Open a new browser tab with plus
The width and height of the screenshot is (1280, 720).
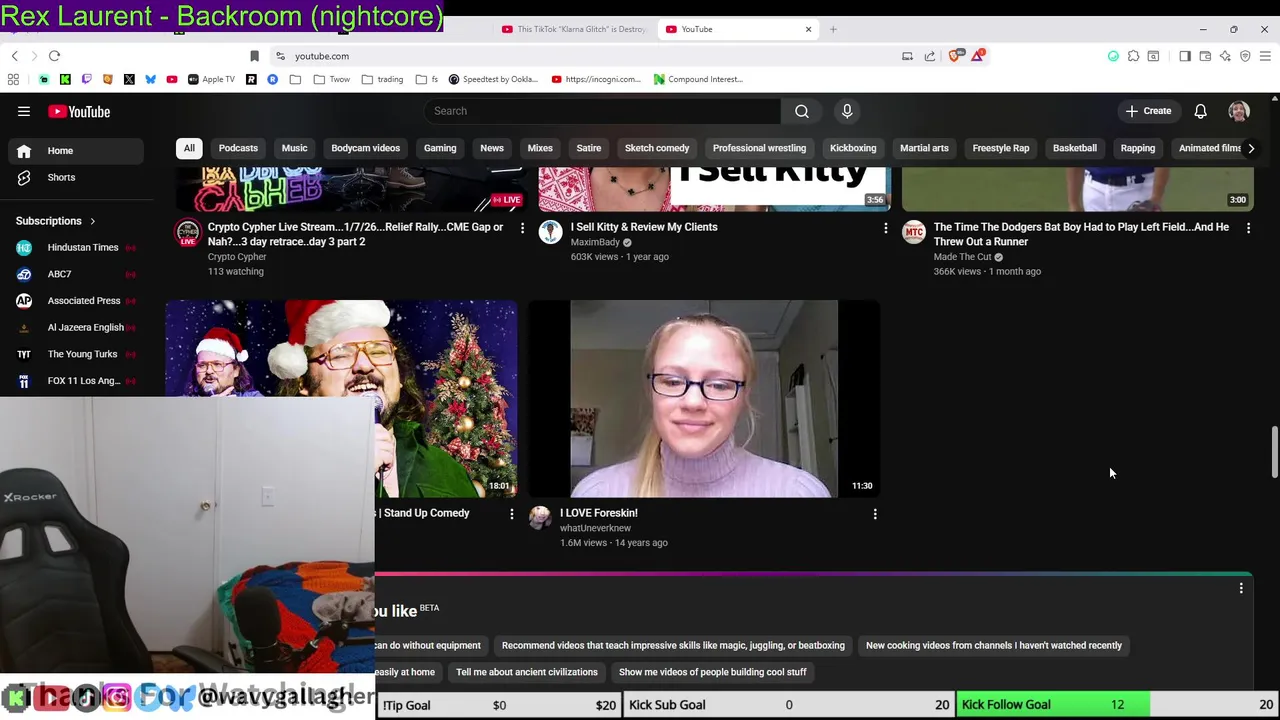click(833, 29)
